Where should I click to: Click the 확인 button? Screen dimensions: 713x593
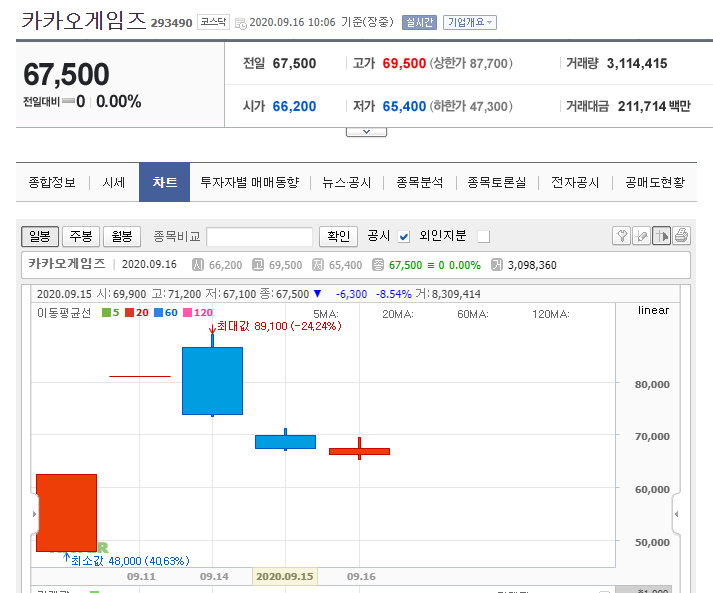point(338,236)
